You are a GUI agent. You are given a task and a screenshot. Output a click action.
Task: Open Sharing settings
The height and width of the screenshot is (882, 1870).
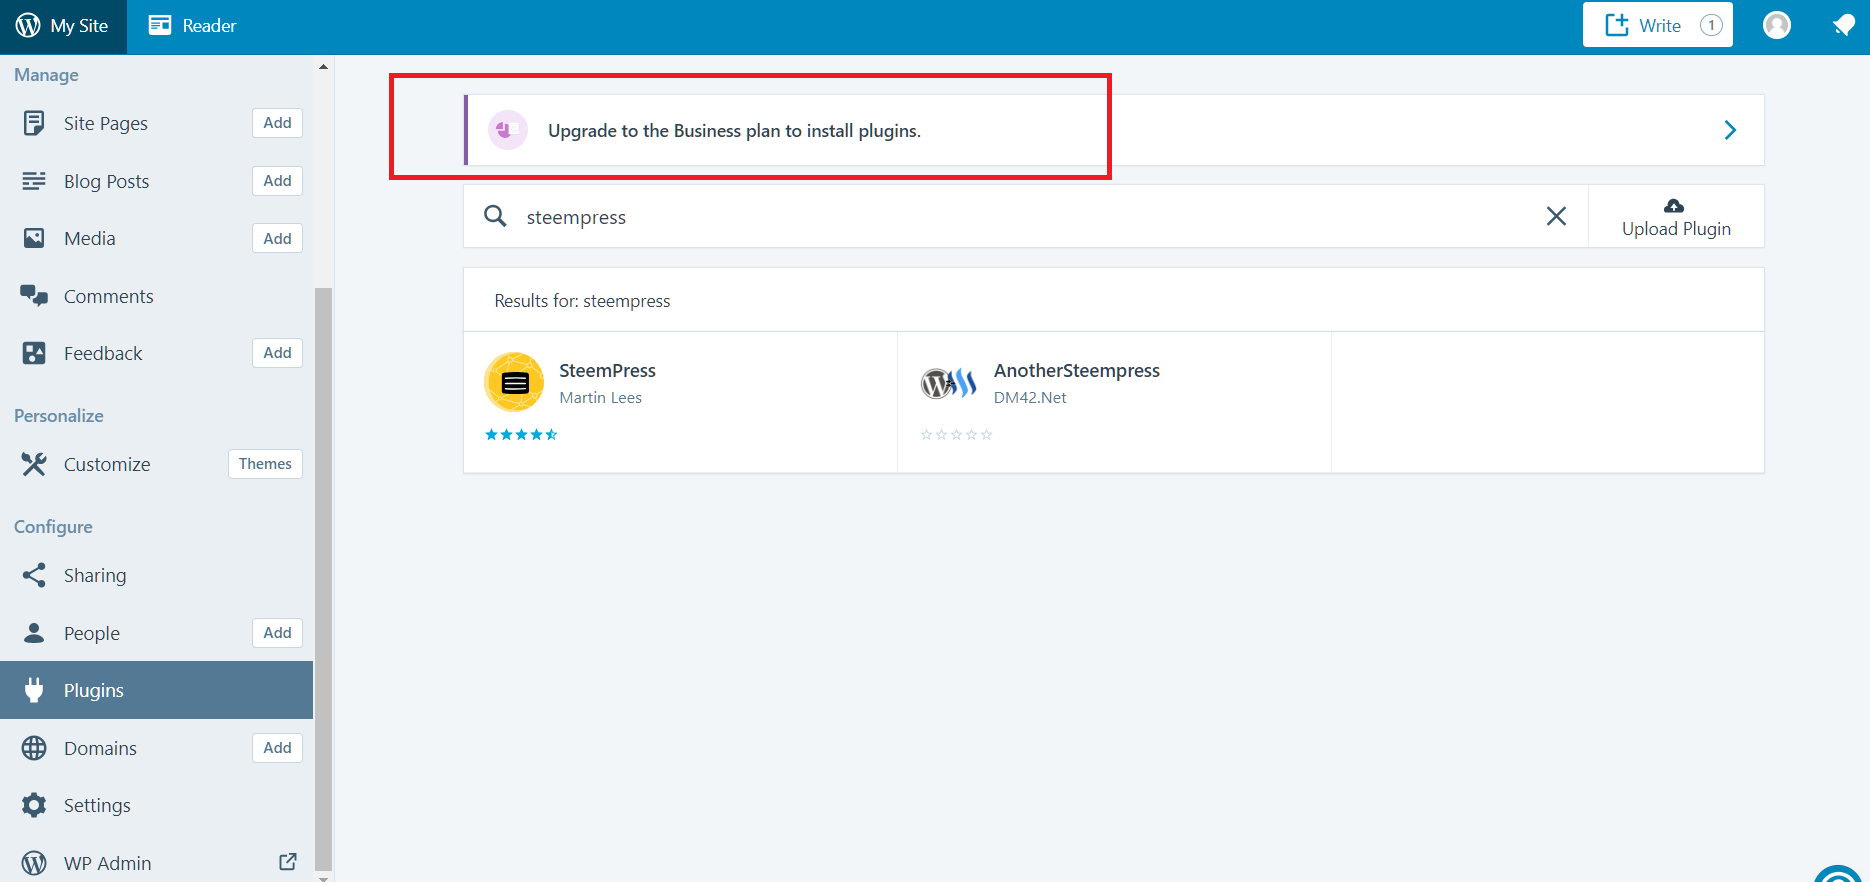[x=95, y=575]
